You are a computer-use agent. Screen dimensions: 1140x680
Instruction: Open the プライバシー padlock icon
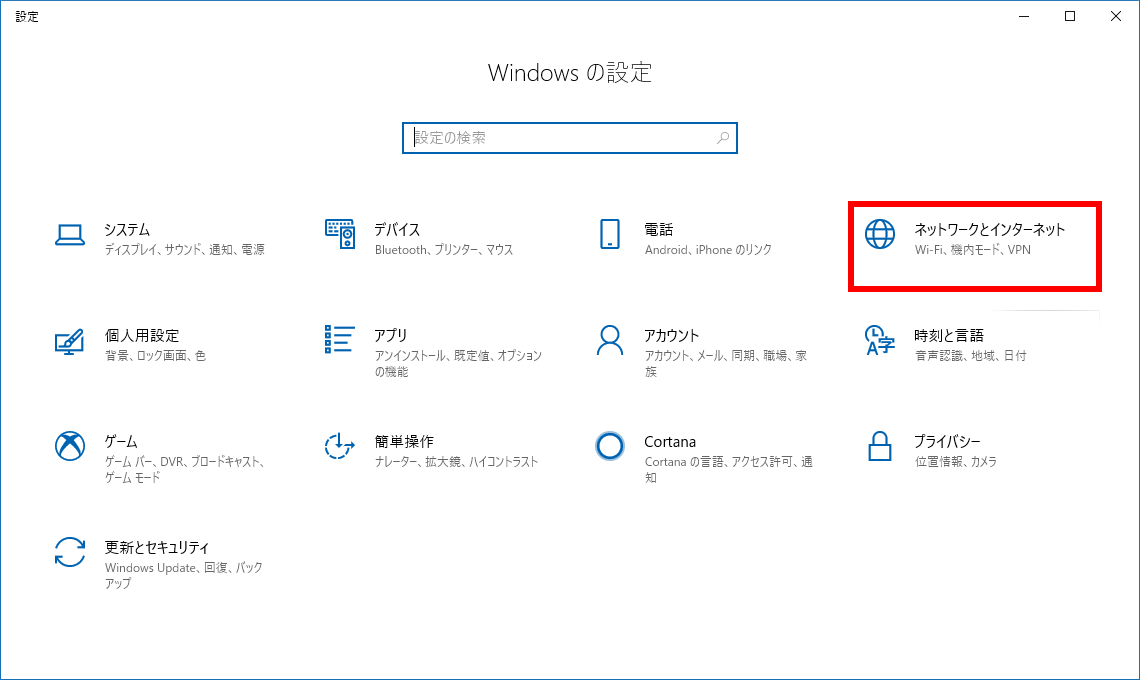point(880,446)
